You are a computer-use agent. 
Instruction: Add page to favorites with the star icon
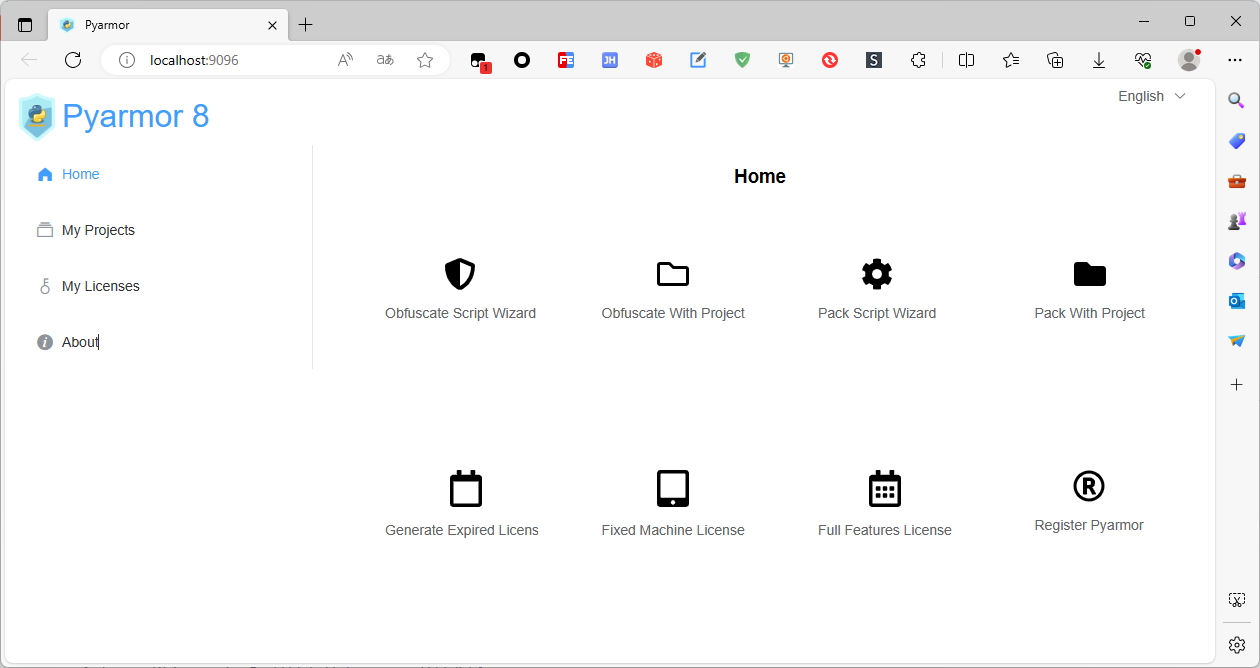coord(425,60)
